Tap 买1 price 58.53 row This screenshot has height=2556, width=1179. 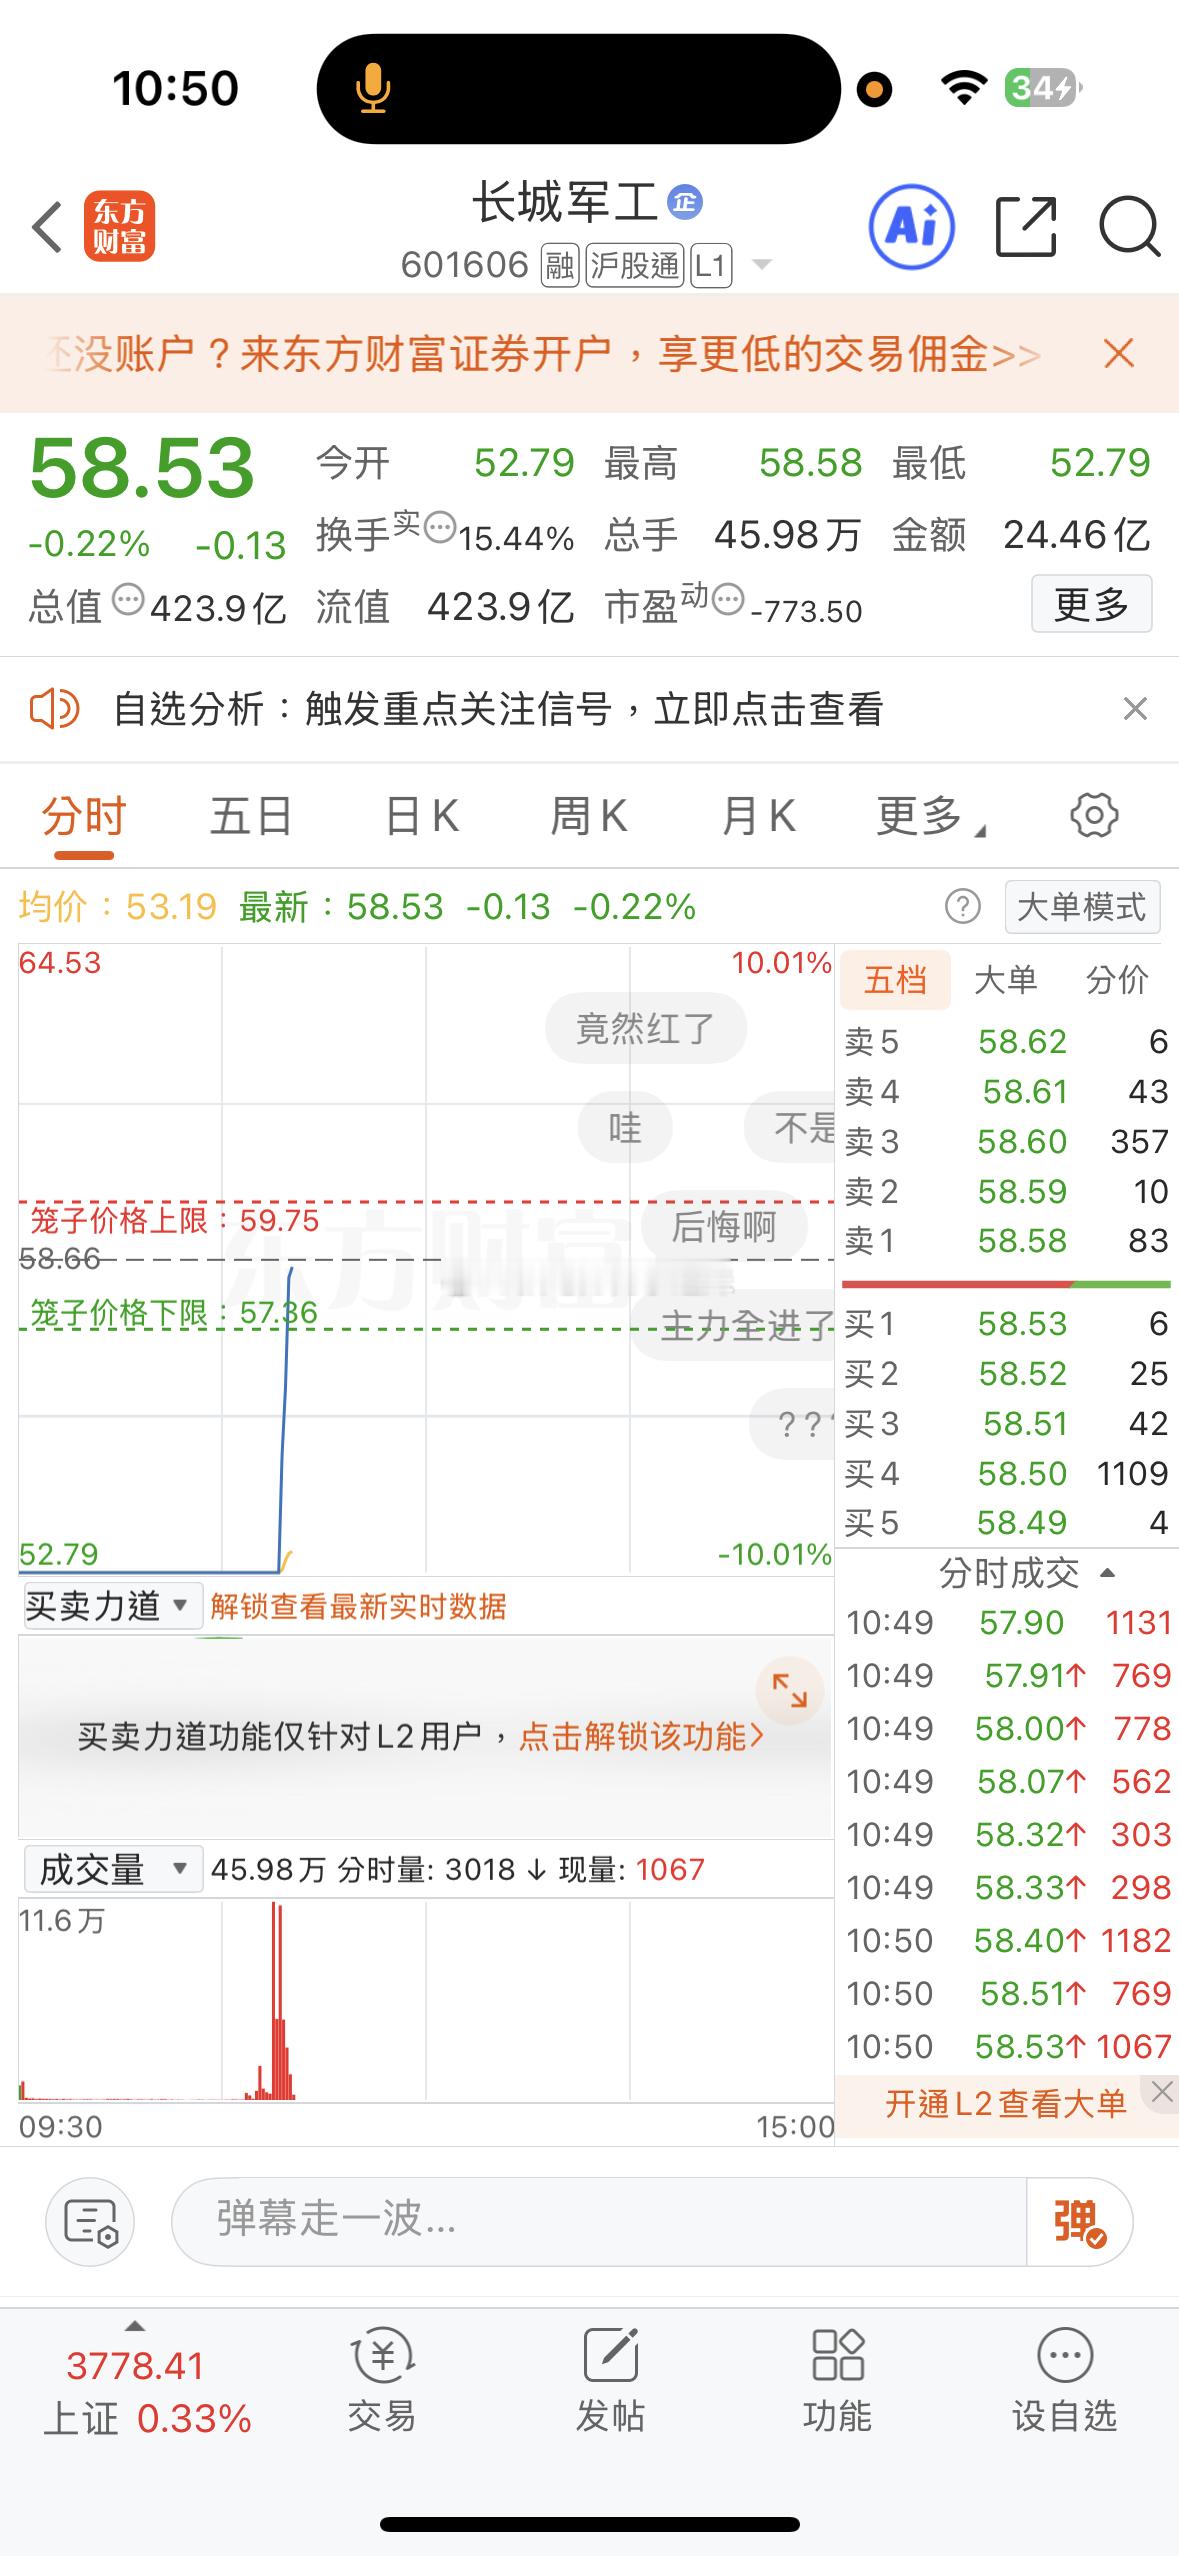[x=1006, y=1324]
